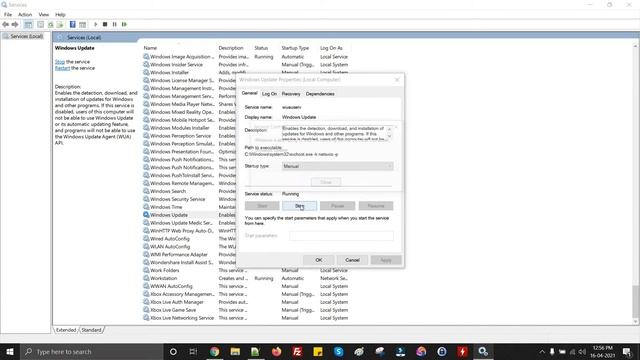Open the taskbar volume icon
Image resolution: width=640 pixels, height=360 pixels.
click(x=582, y=351)
